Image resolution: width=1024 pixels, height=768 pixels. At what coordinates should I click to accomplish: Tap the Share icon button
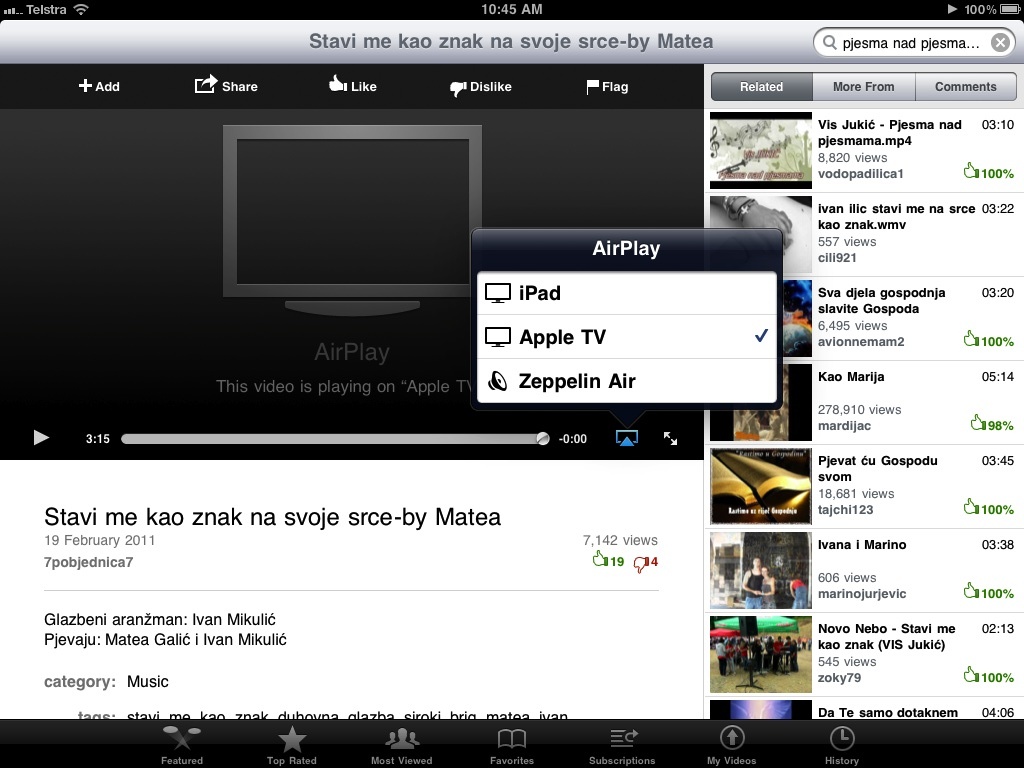pyautogui.click(x=226, y=86)
